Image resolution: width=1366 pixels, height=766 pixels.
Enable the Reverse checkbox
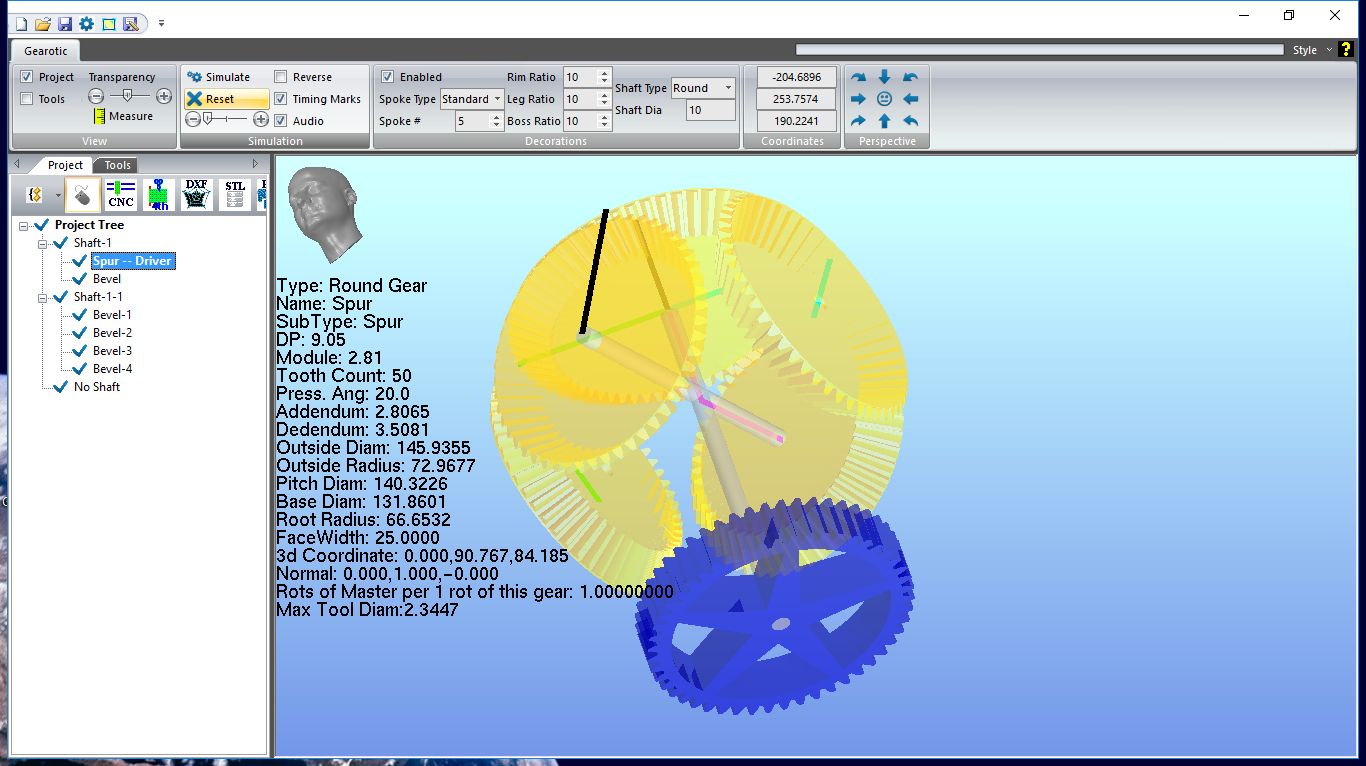[x=281, y=77]
